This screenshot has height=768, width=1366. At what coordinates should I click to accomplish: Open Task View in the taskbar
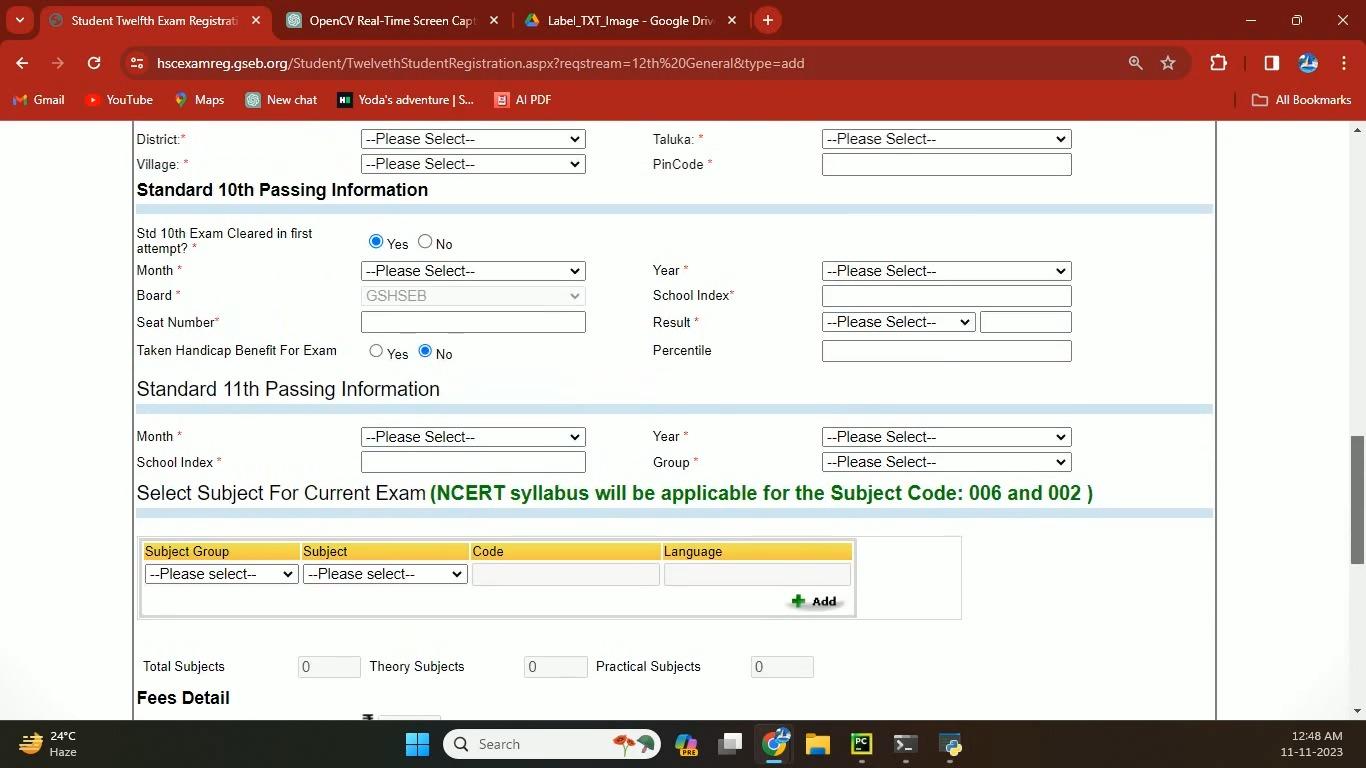tap(730, 744)
